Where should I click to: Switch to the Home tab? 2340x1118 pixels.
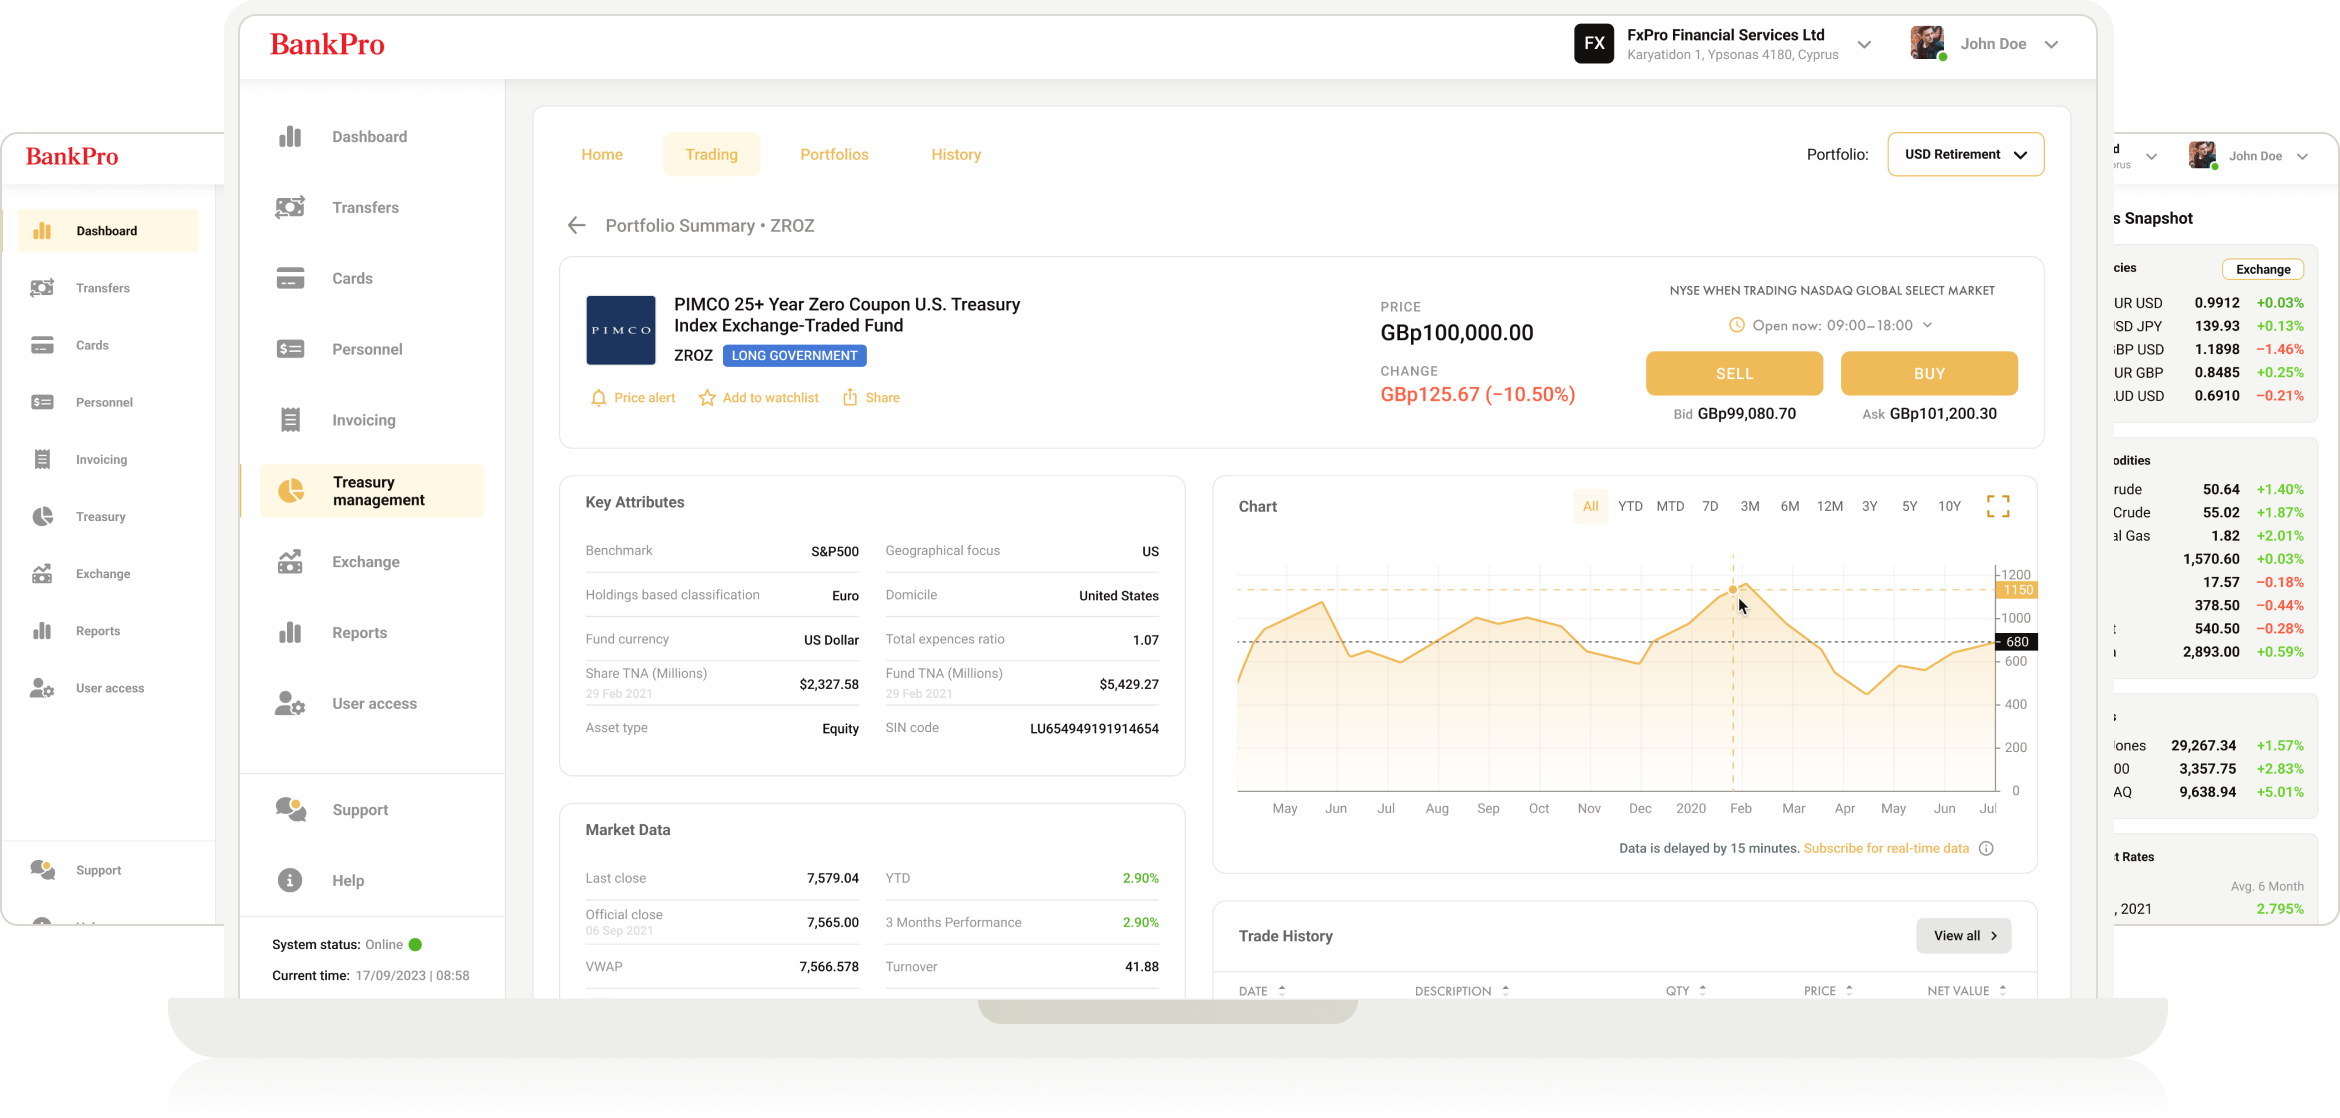pos(602,154)
